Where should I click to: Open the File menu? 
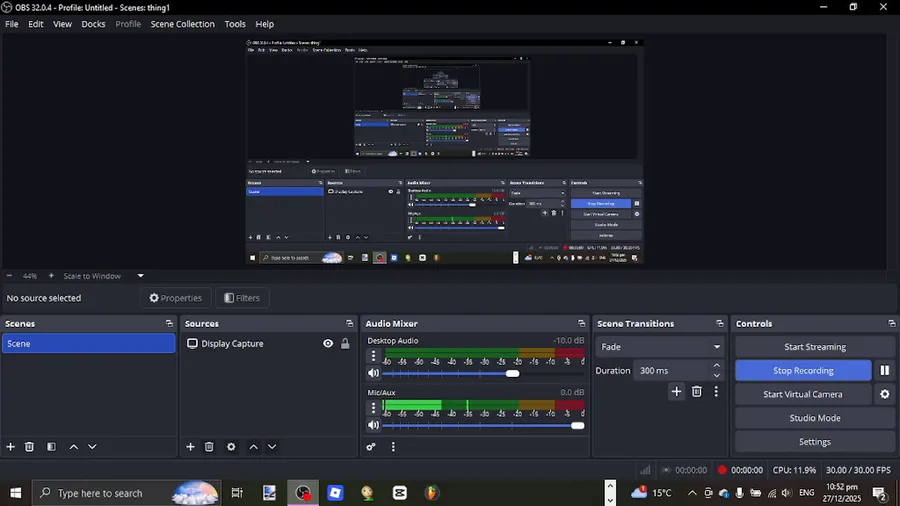tap(11, 24)
